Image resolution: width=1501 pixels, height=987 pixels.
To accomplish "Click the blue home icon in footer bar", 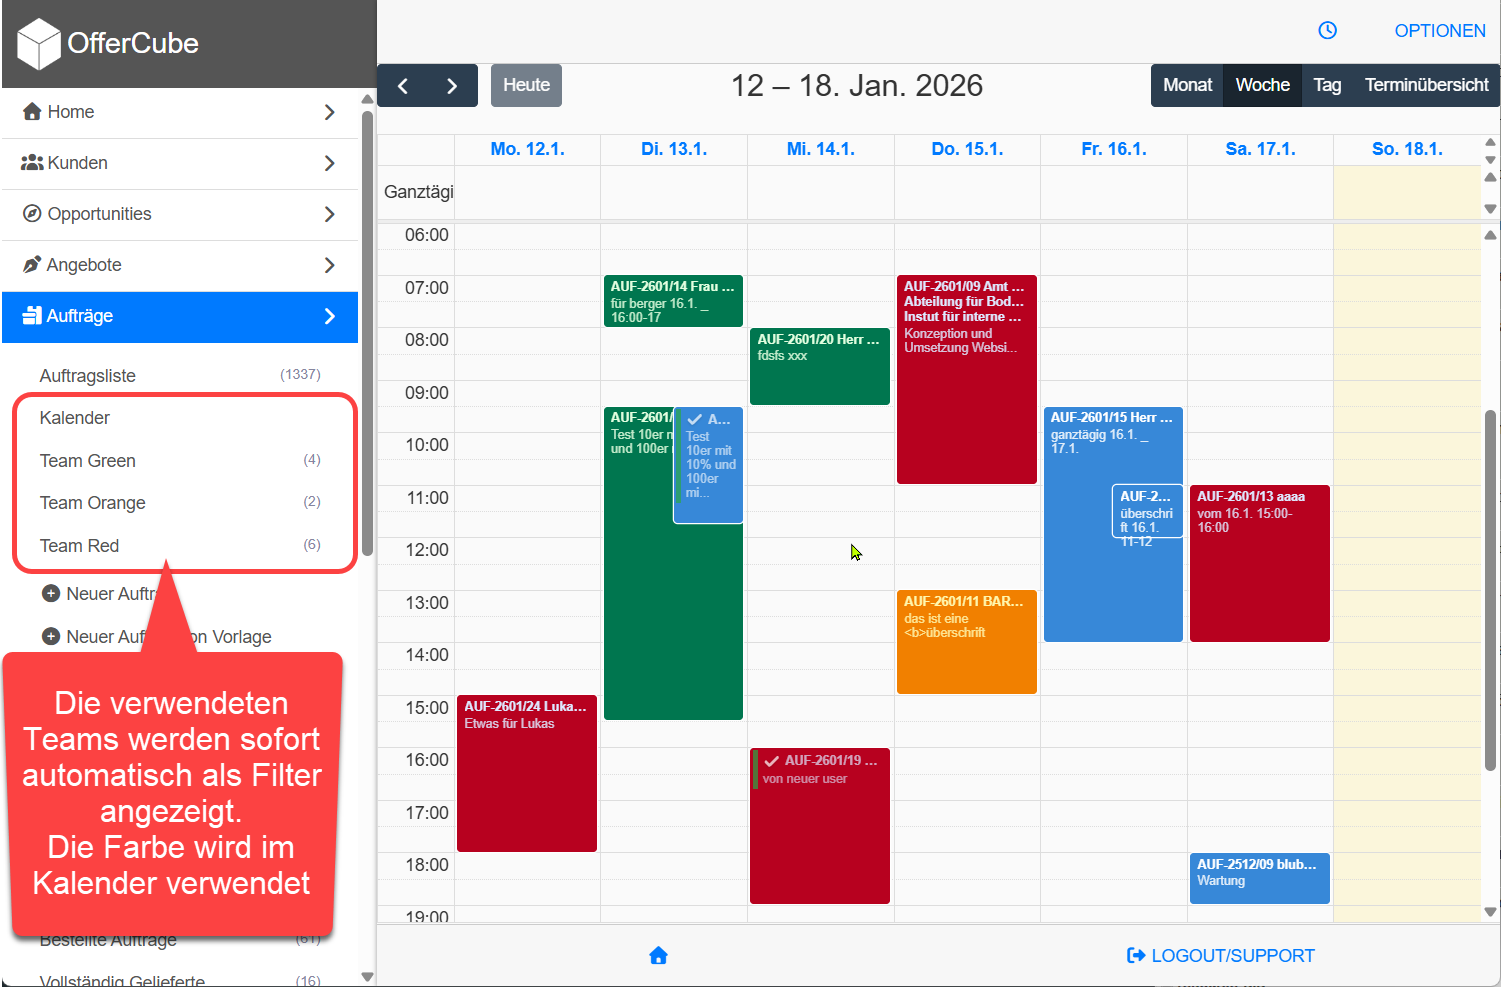I will click(658, 955).
